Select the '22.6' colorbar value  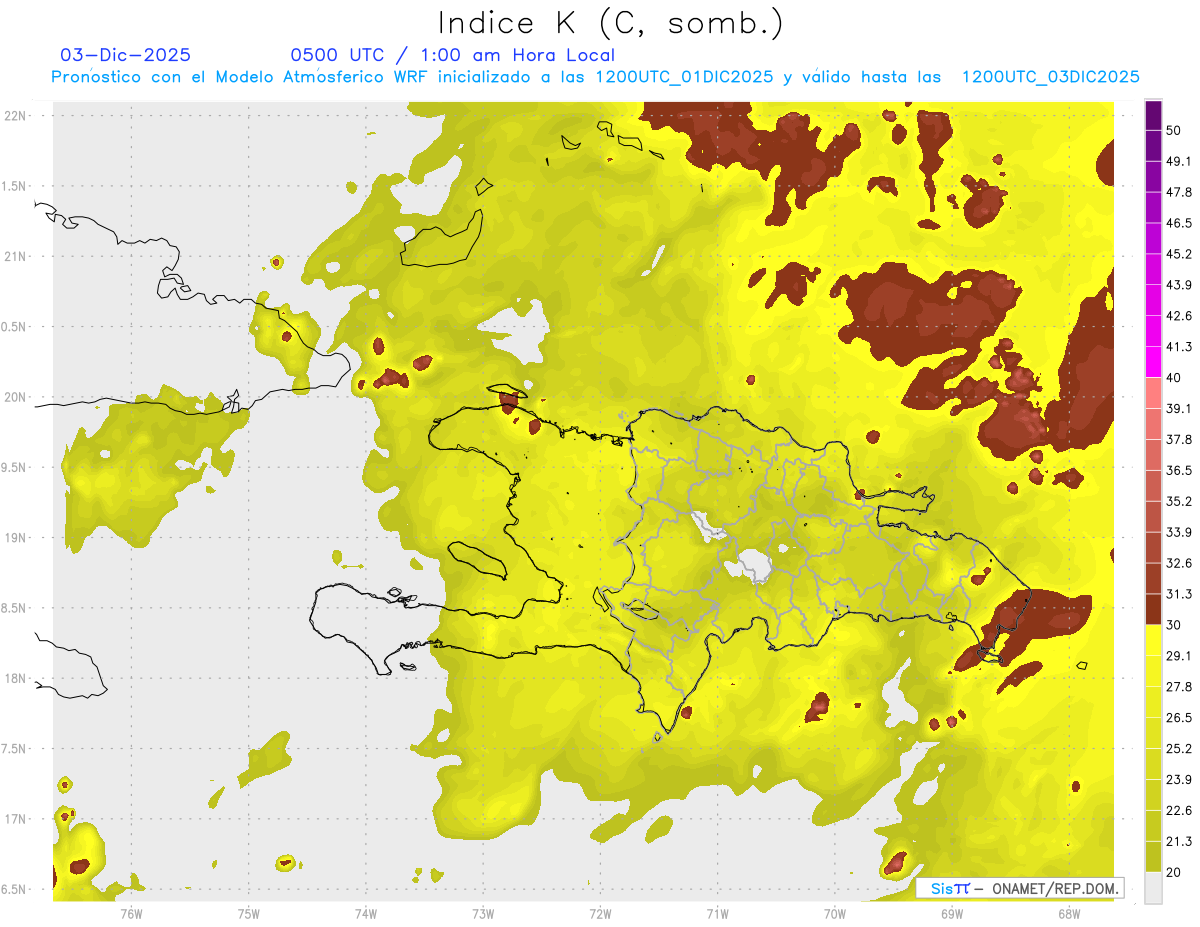tap(1179, 810)
